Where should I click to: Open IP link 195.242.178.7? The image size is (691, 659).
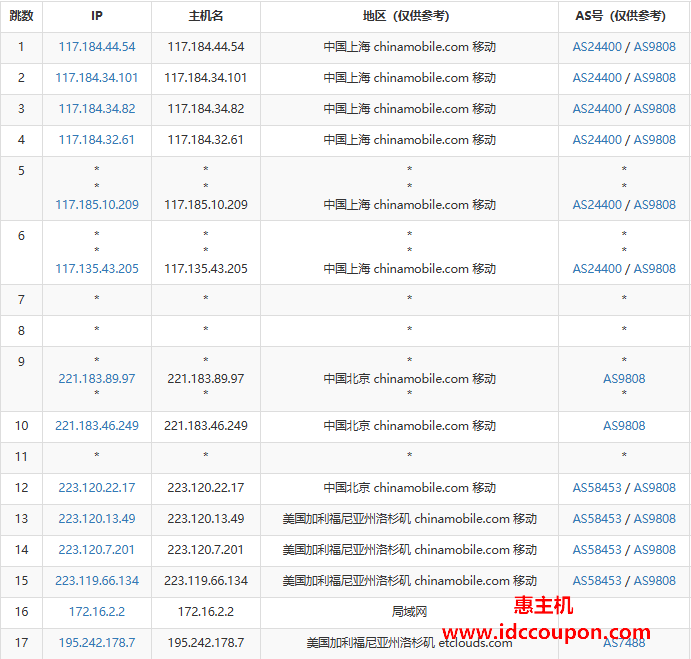point(97,643)
